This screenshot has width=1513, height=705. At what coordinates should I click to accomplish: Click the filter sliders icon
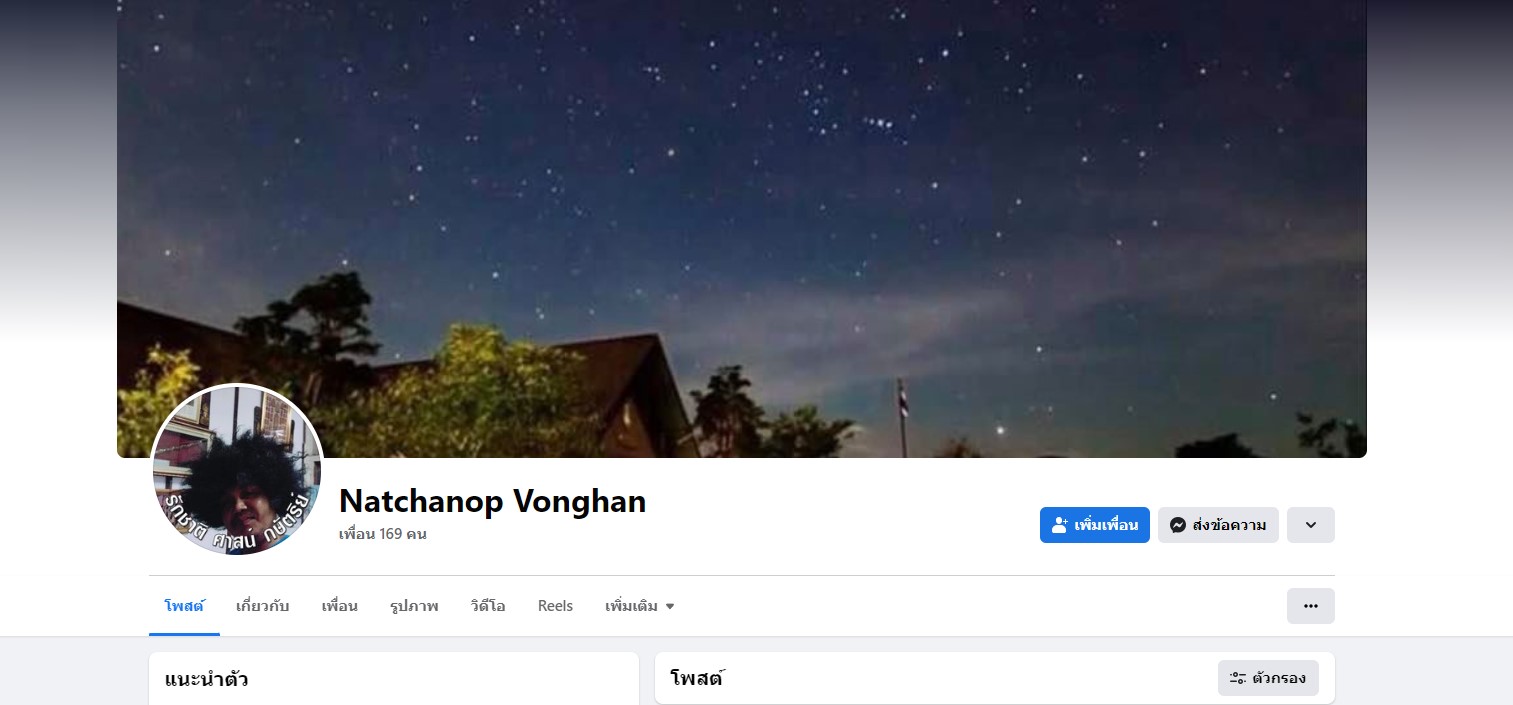(x=1238, y=678)
